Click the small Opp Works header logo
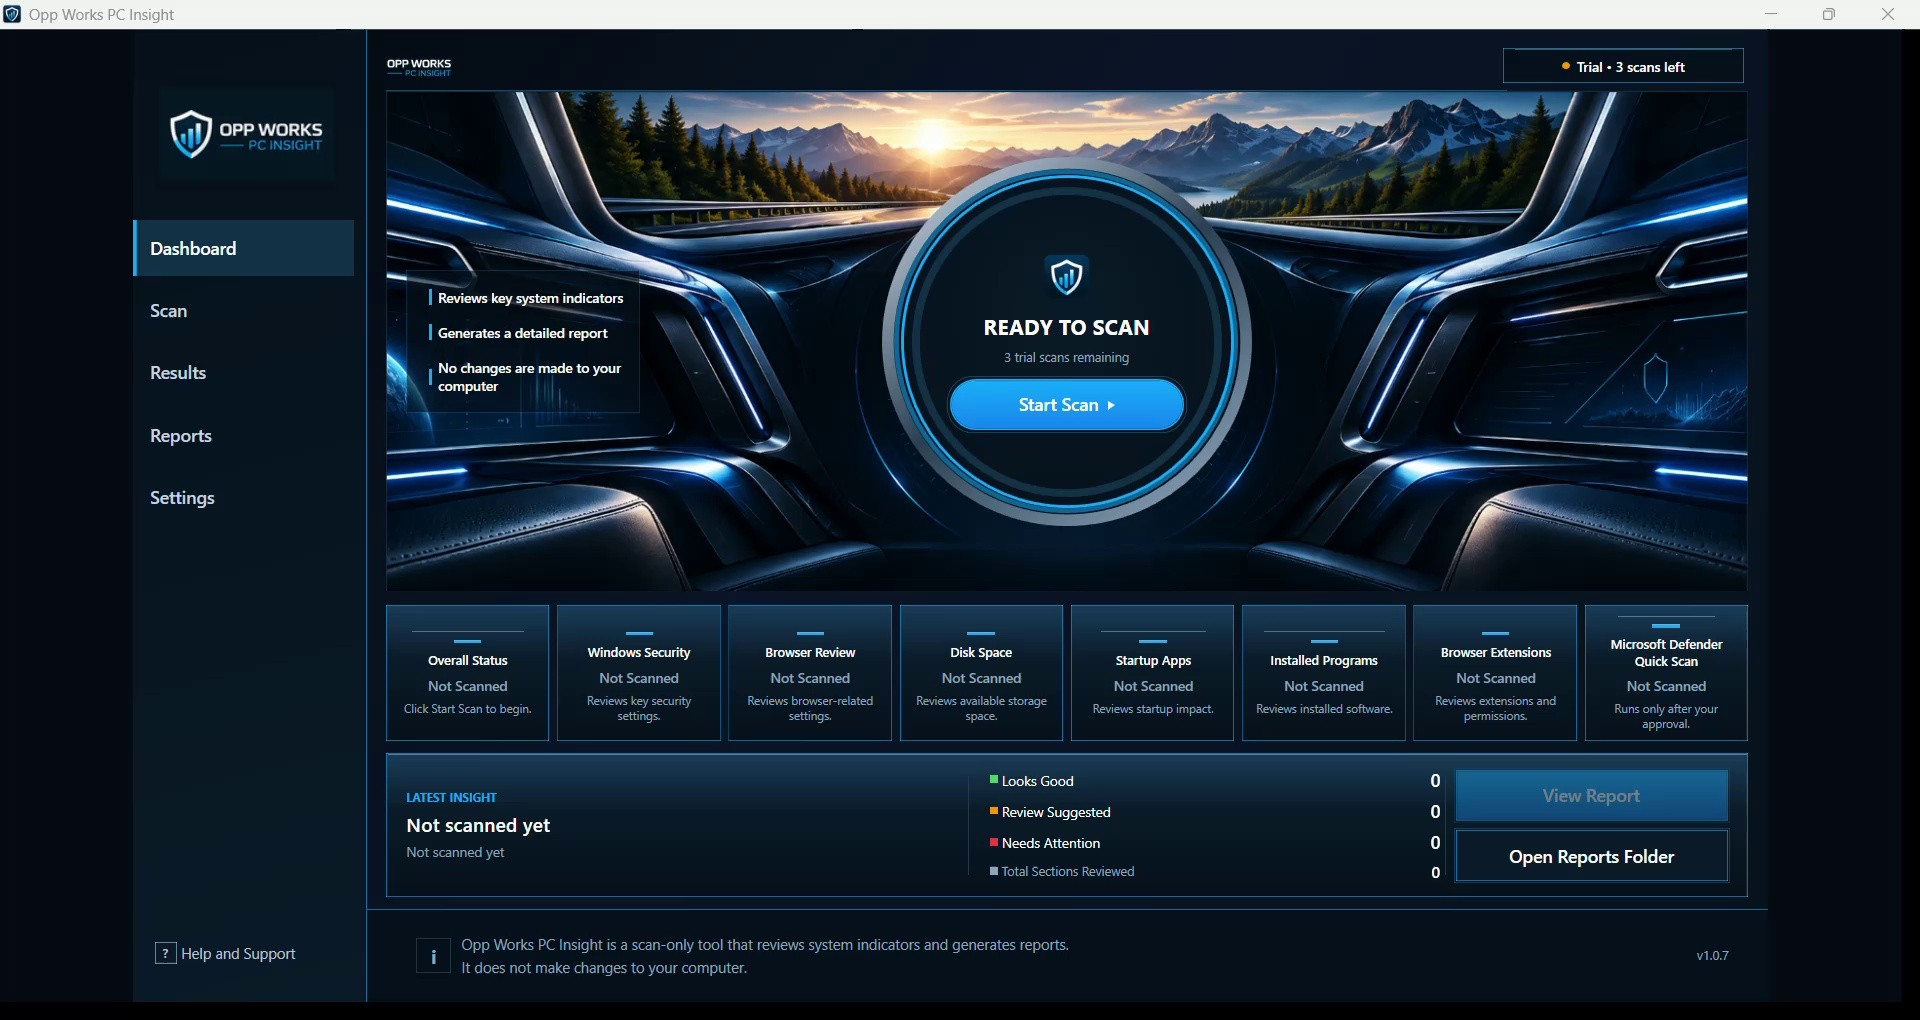This screenshot has width=1920, height=1020. 419,67
